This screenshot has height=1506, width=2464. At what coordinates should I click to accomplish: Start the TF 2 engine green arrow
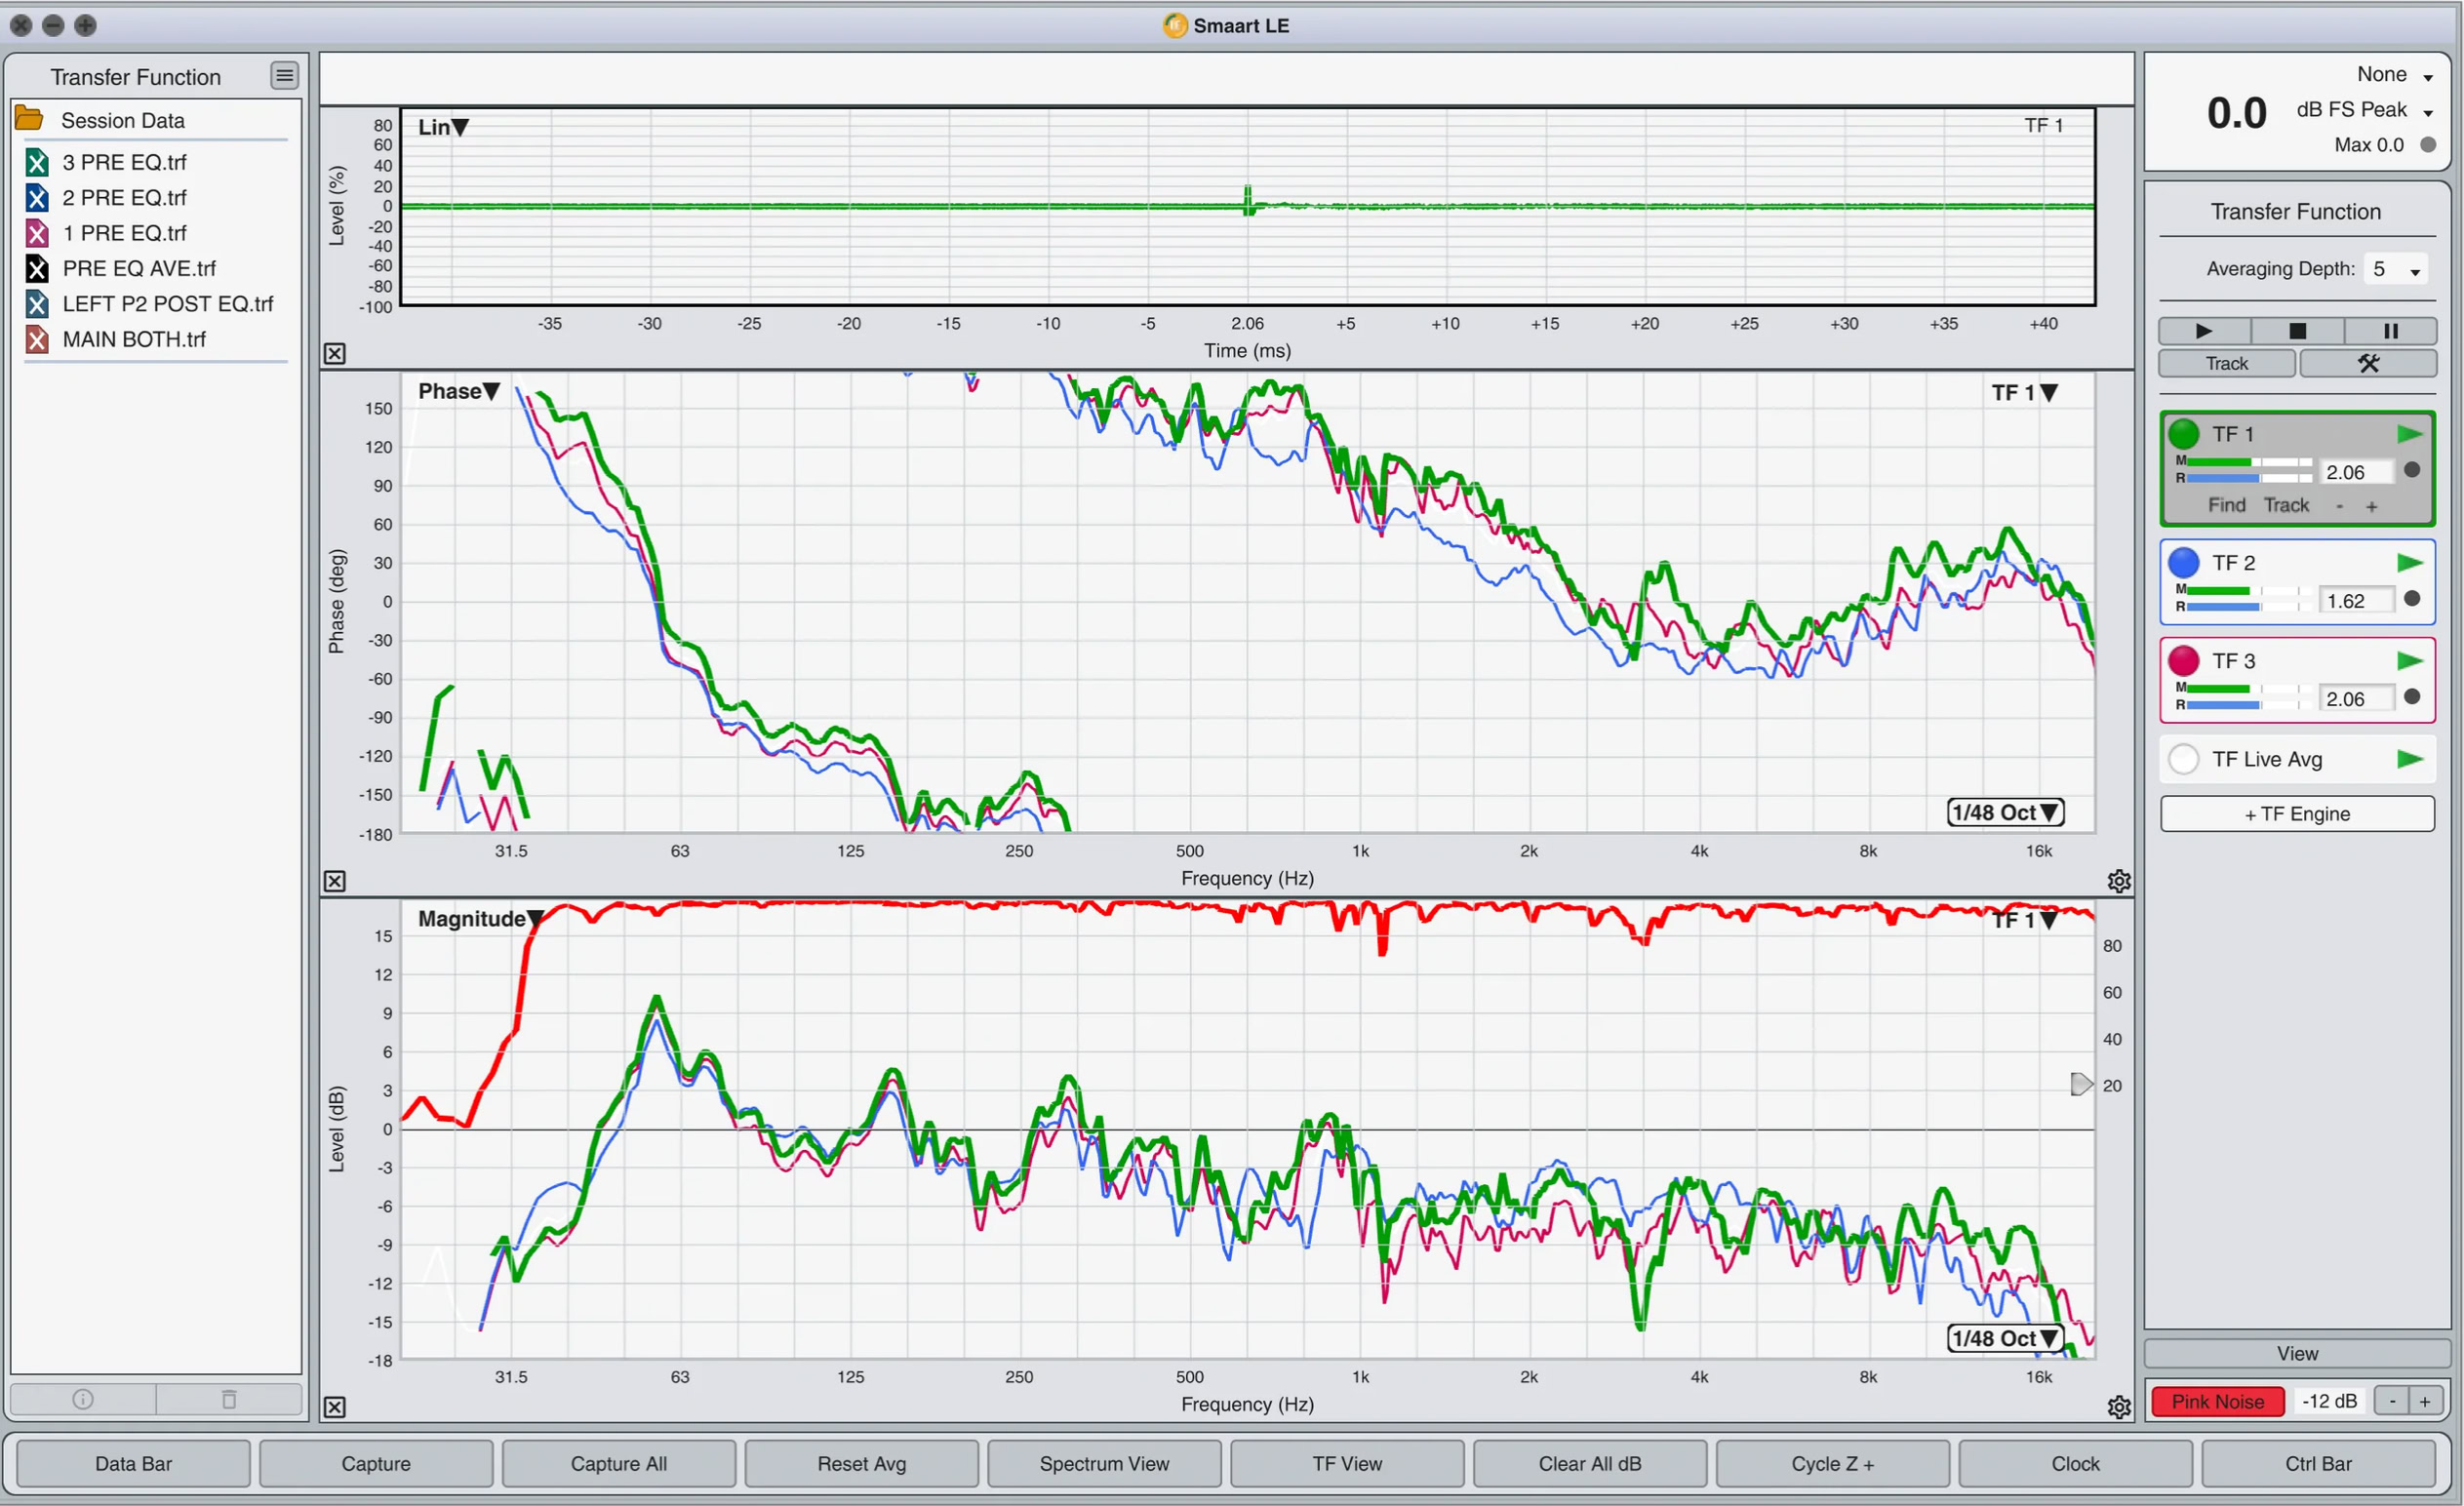click(x=2409, y=563)
